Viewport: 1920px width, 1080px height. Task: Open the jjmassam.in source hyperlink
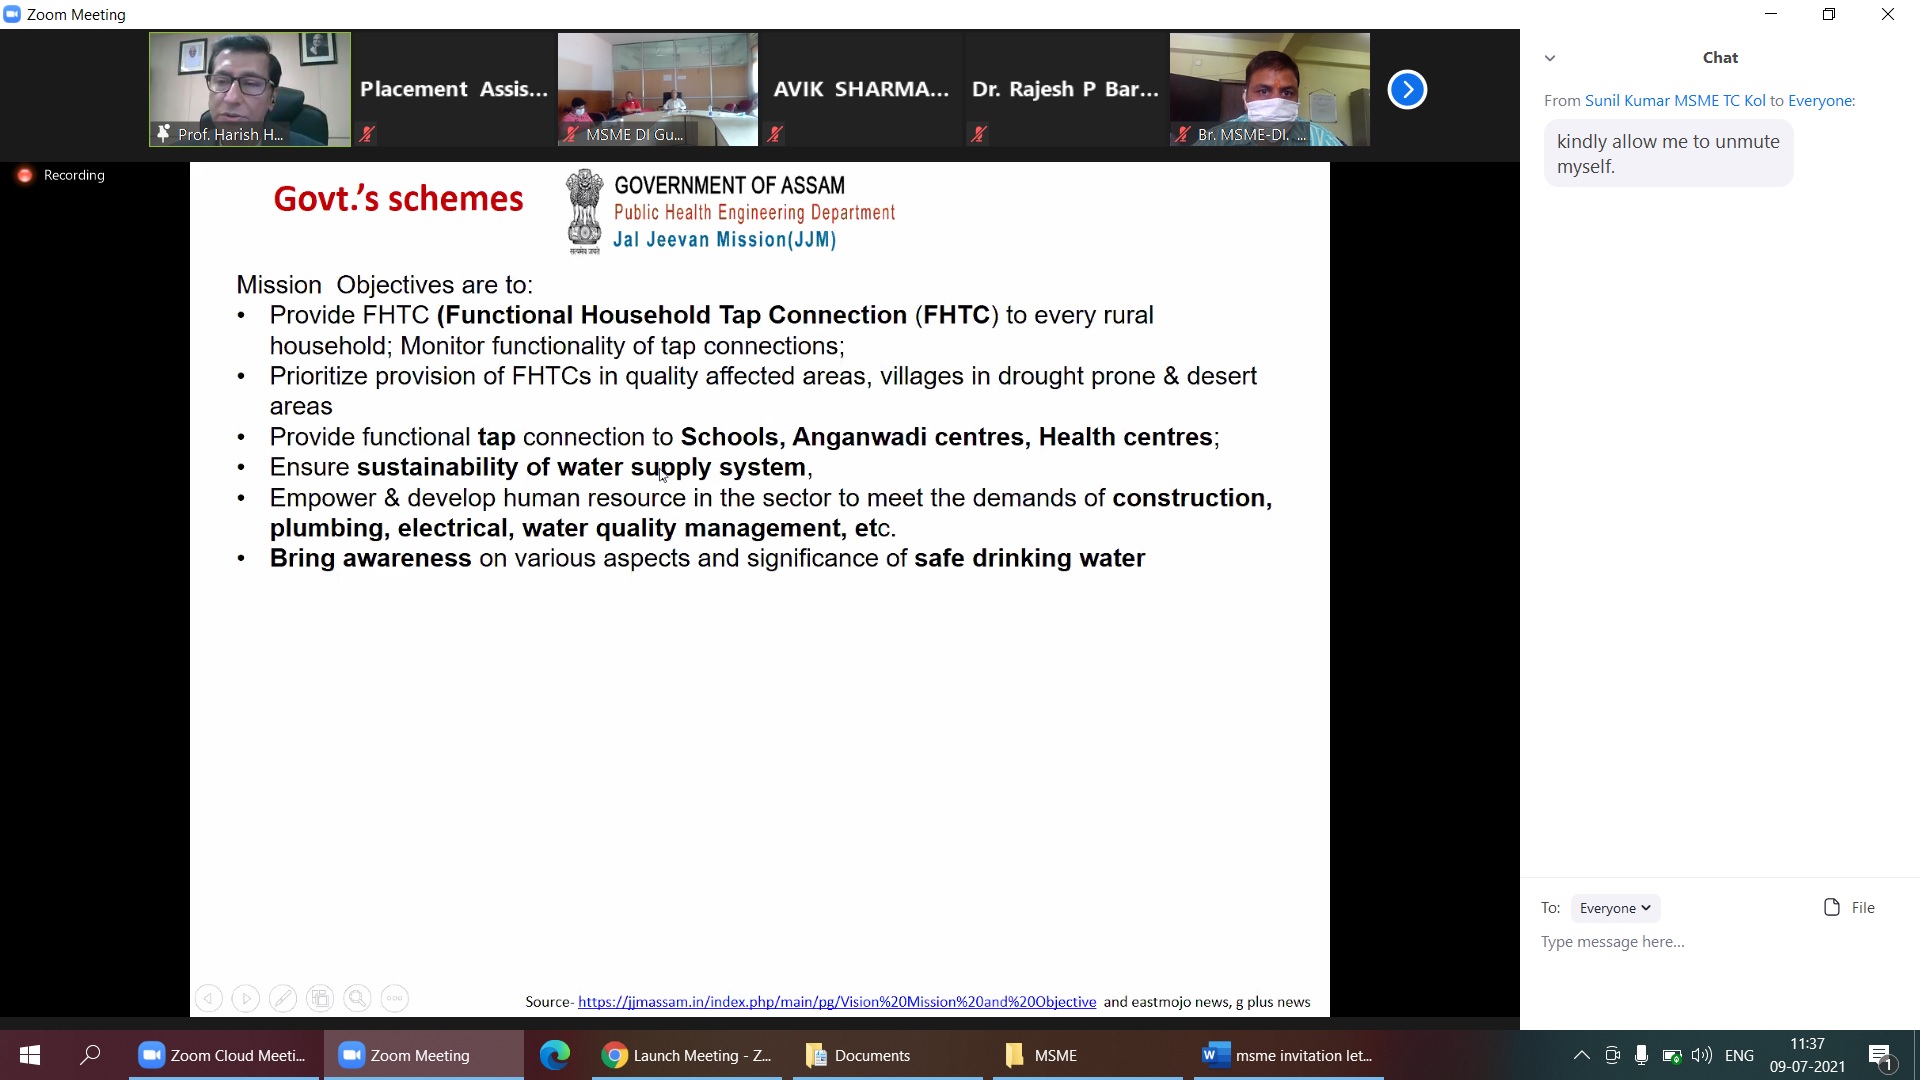(x=836, y=1001)
